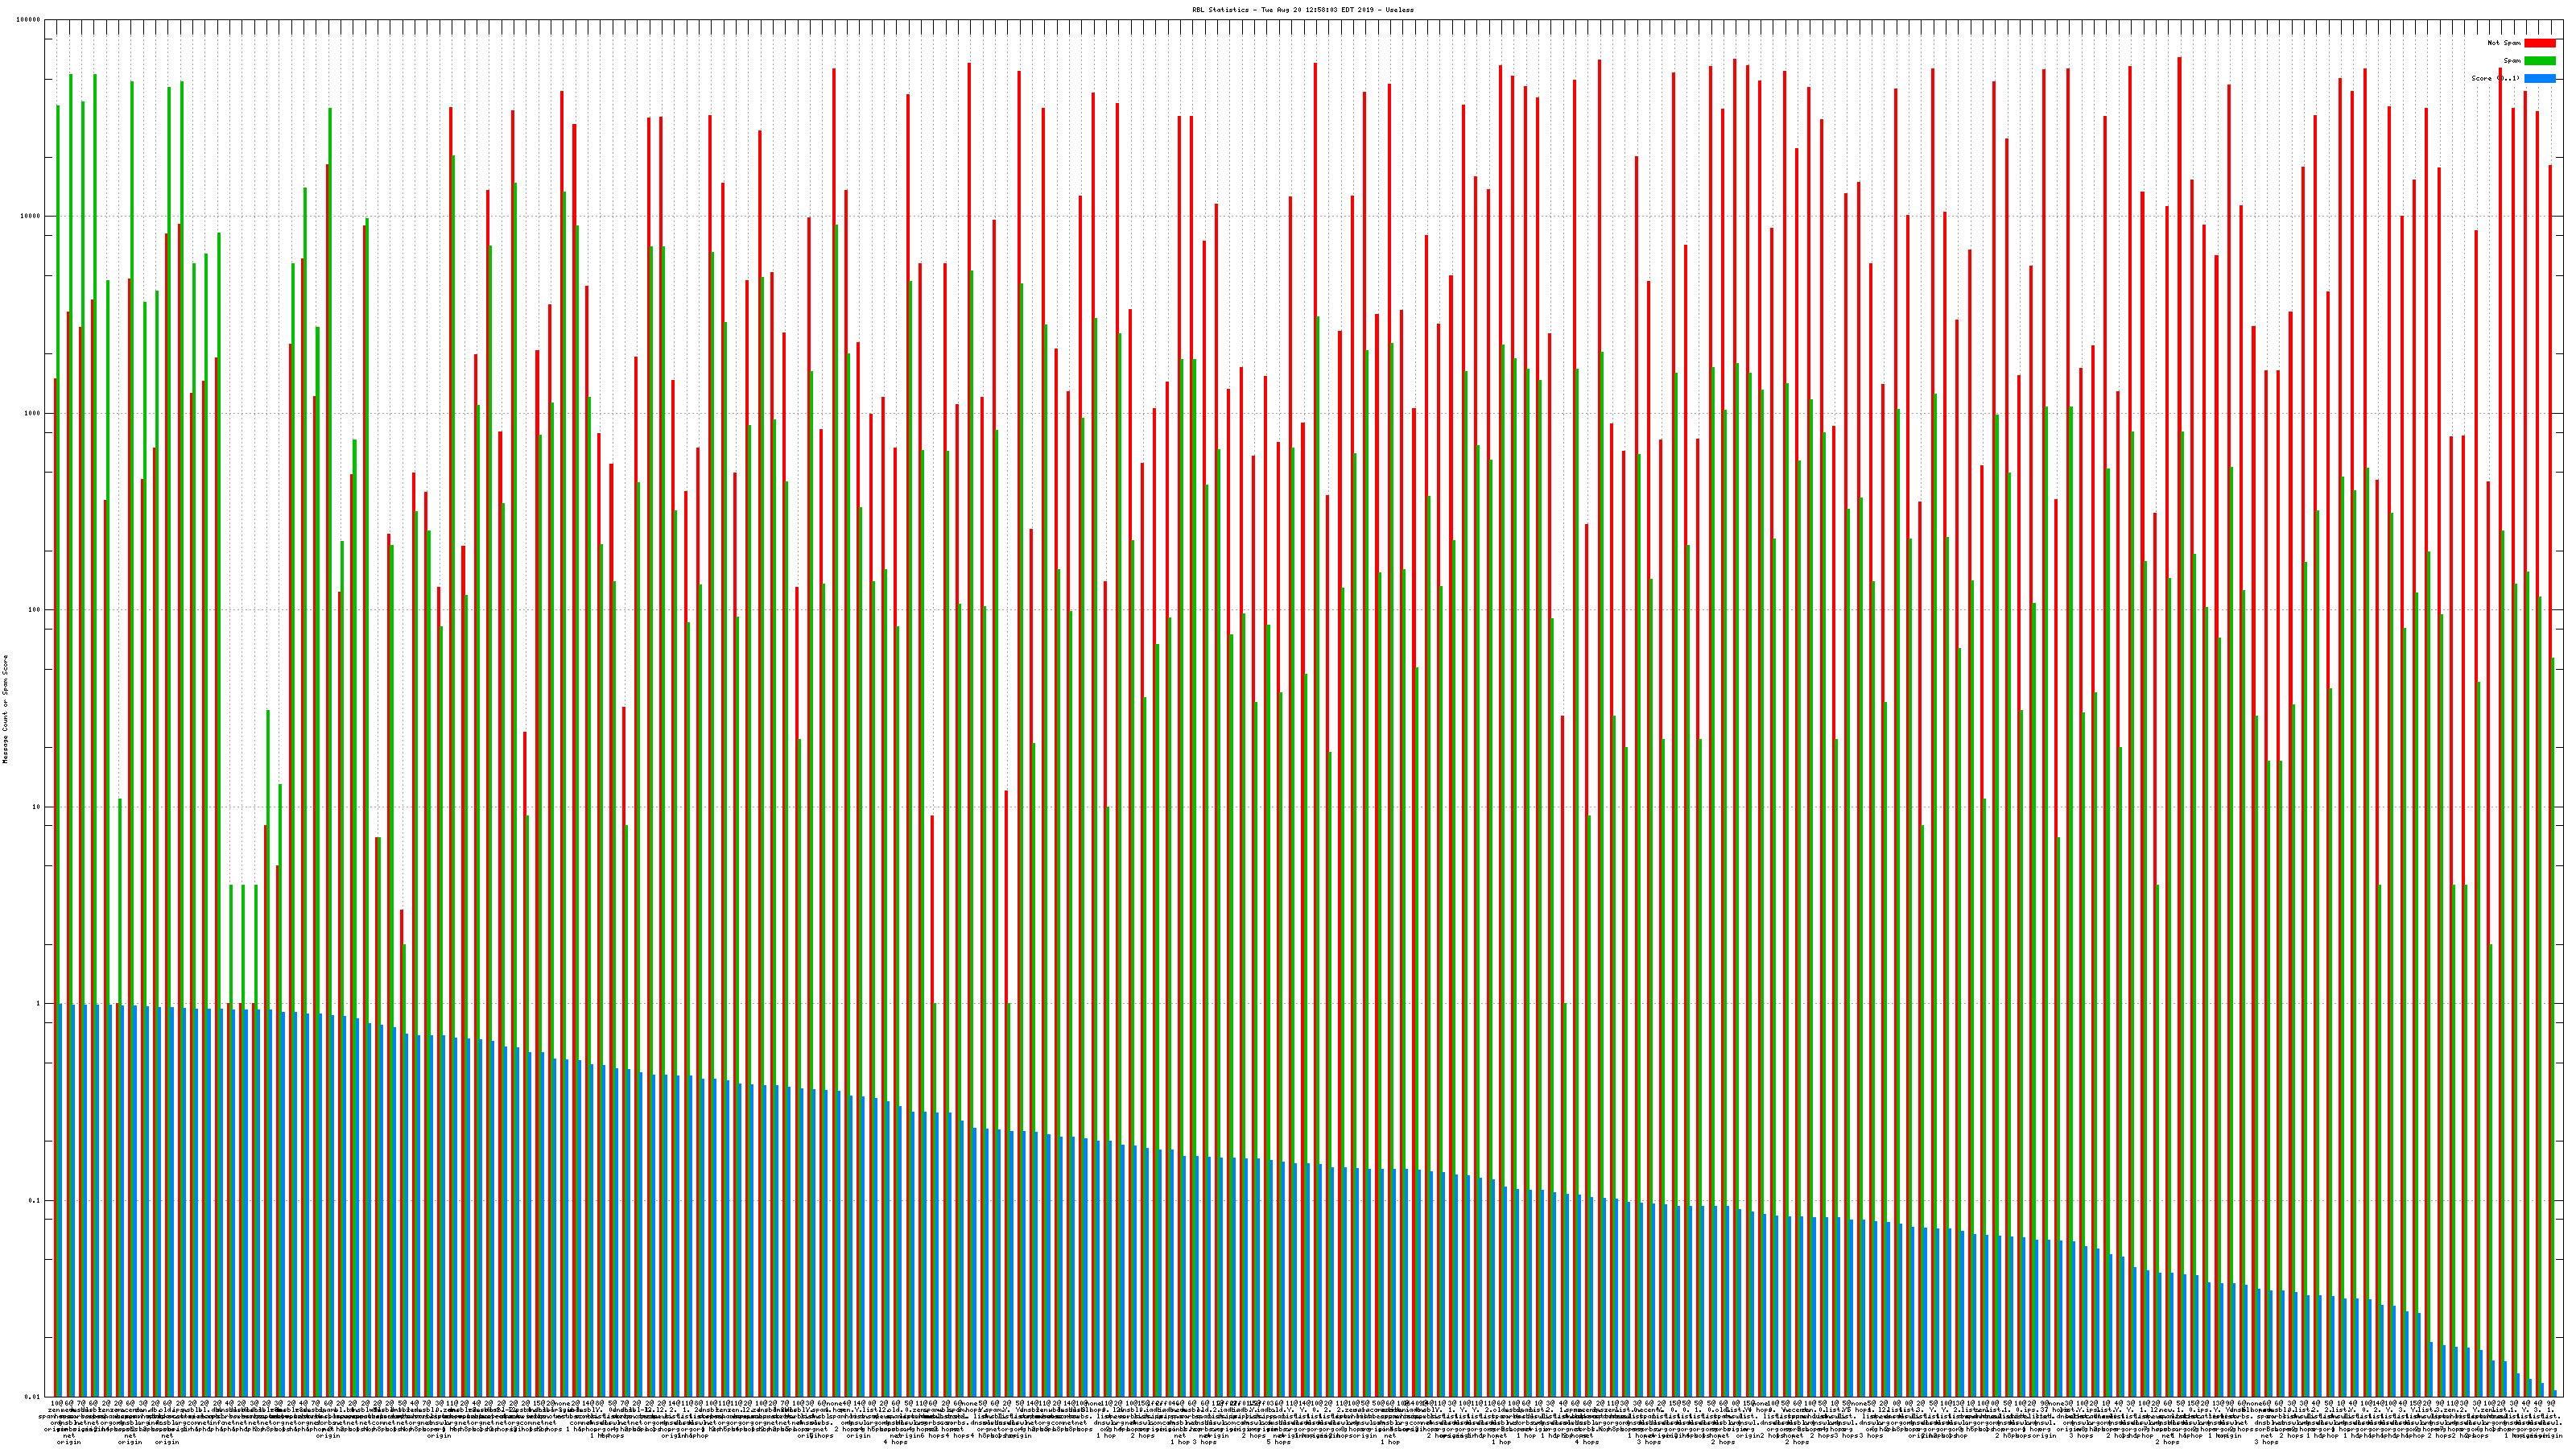Click the leftmost green Spam bar

58,500
